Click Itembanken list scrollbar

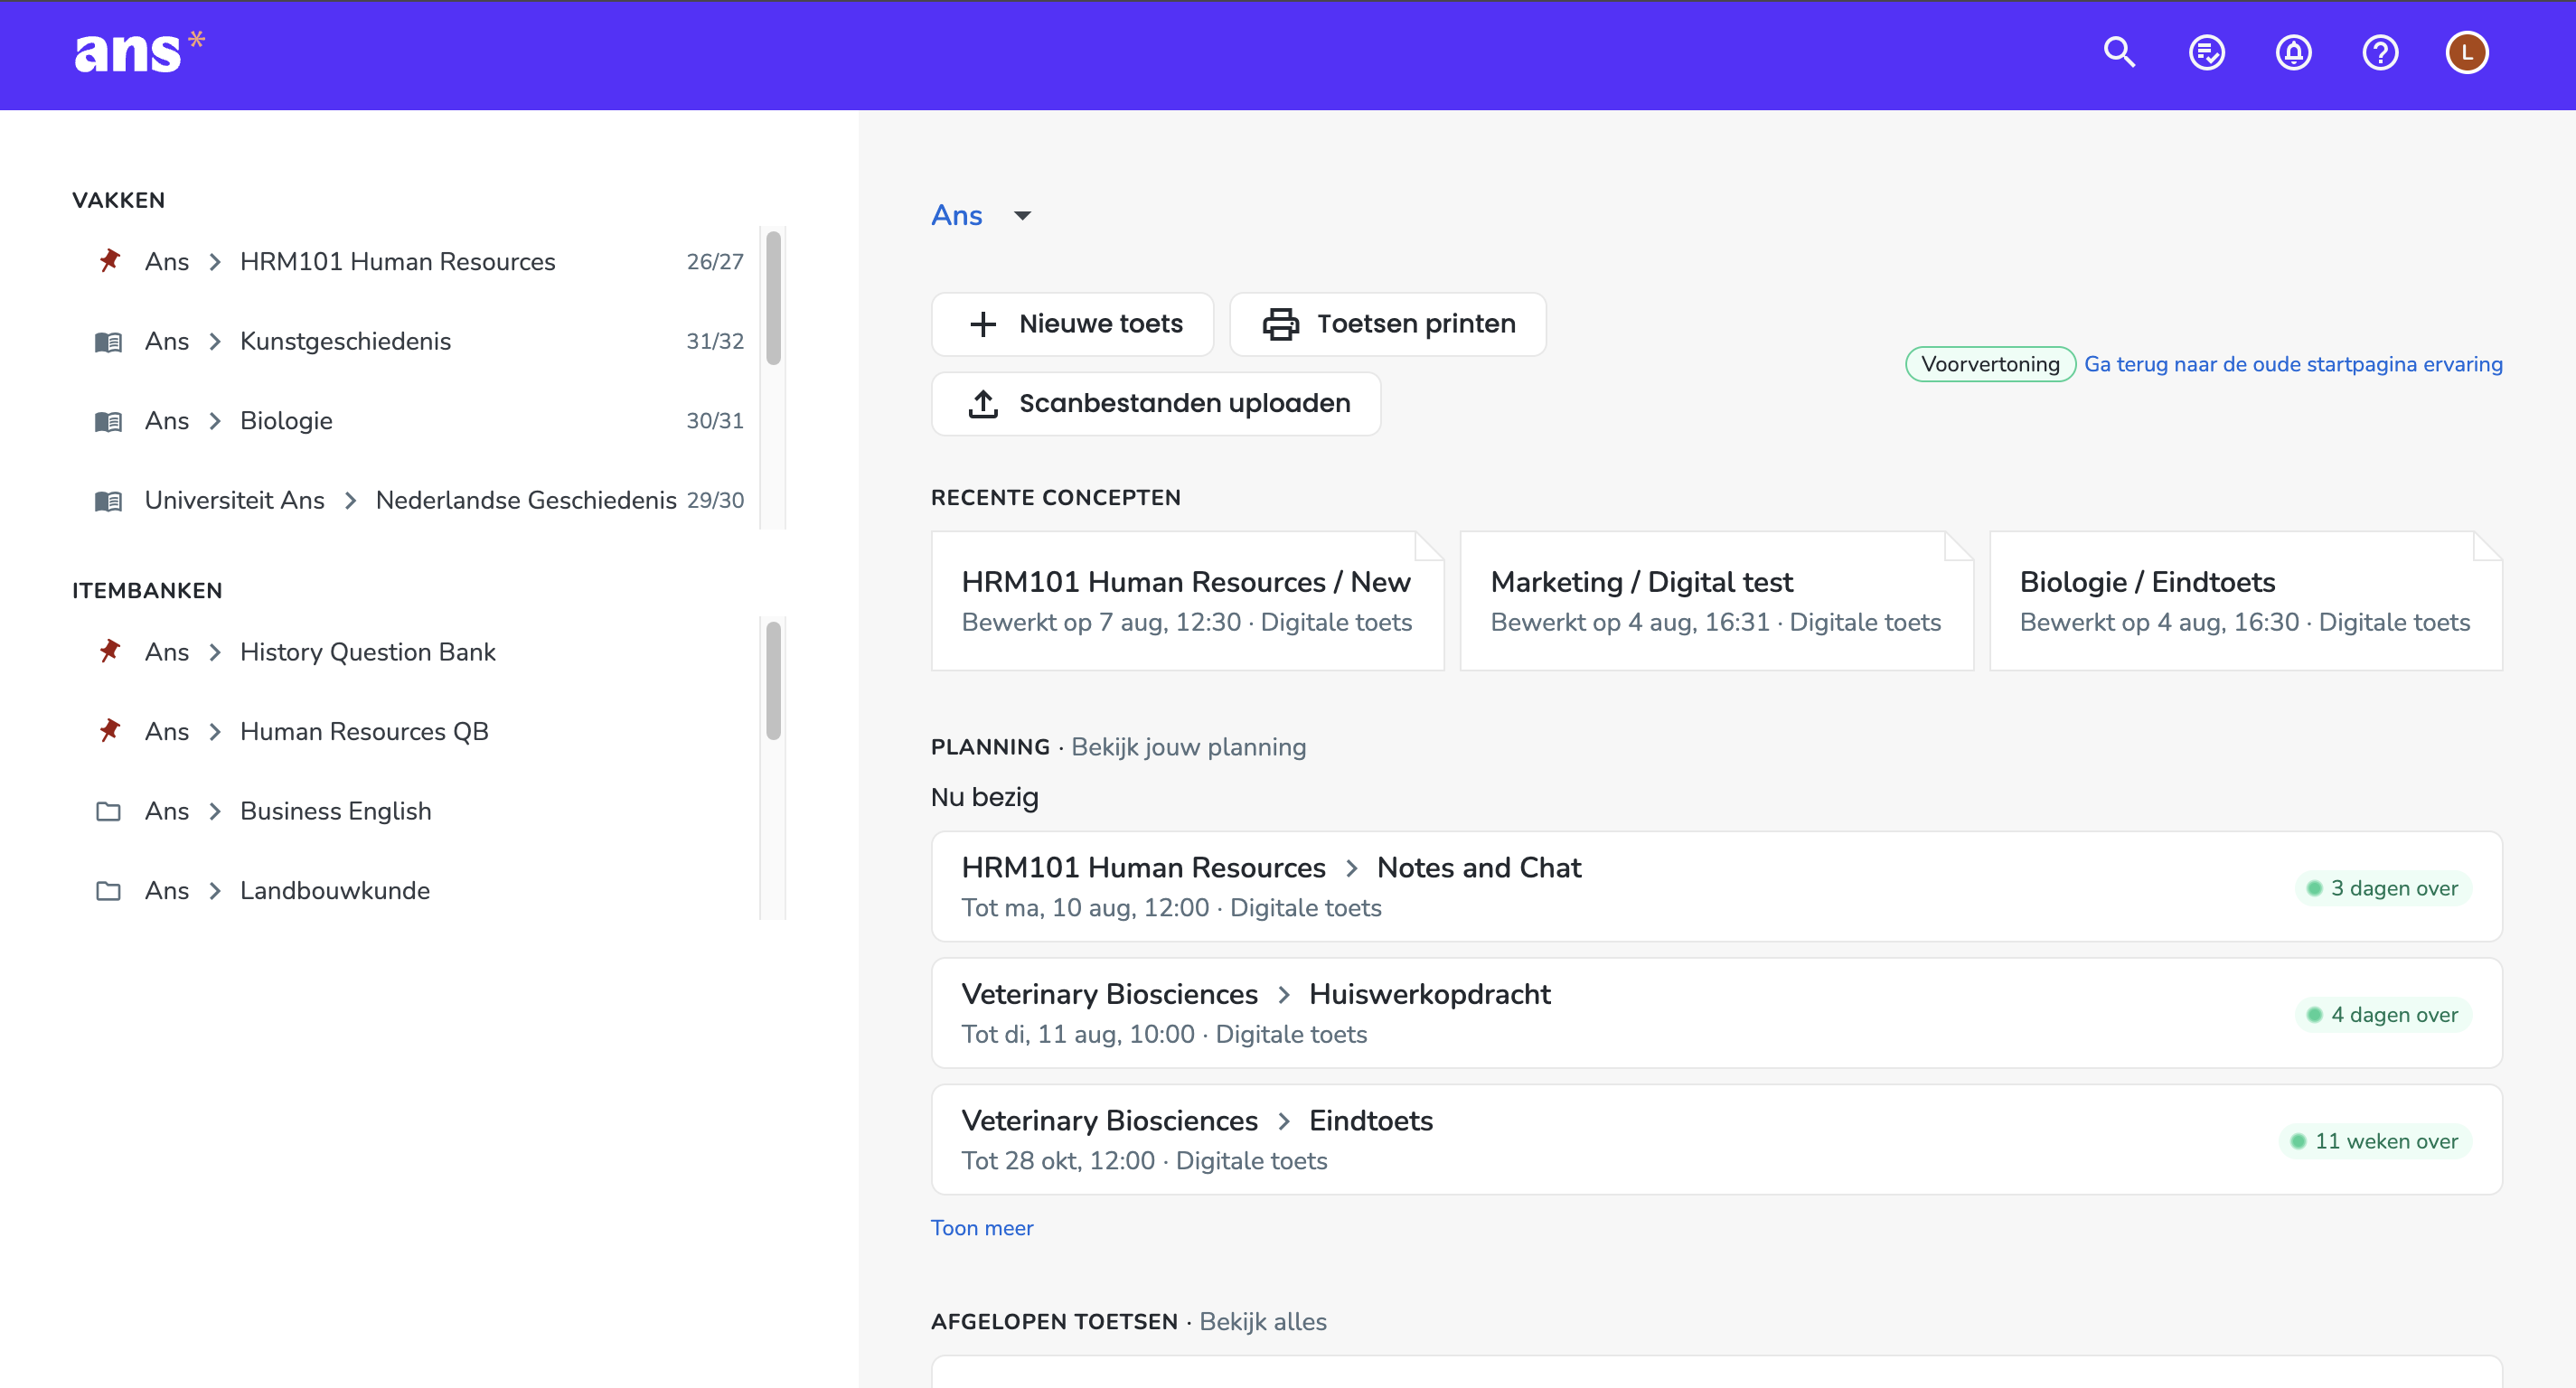773,681
